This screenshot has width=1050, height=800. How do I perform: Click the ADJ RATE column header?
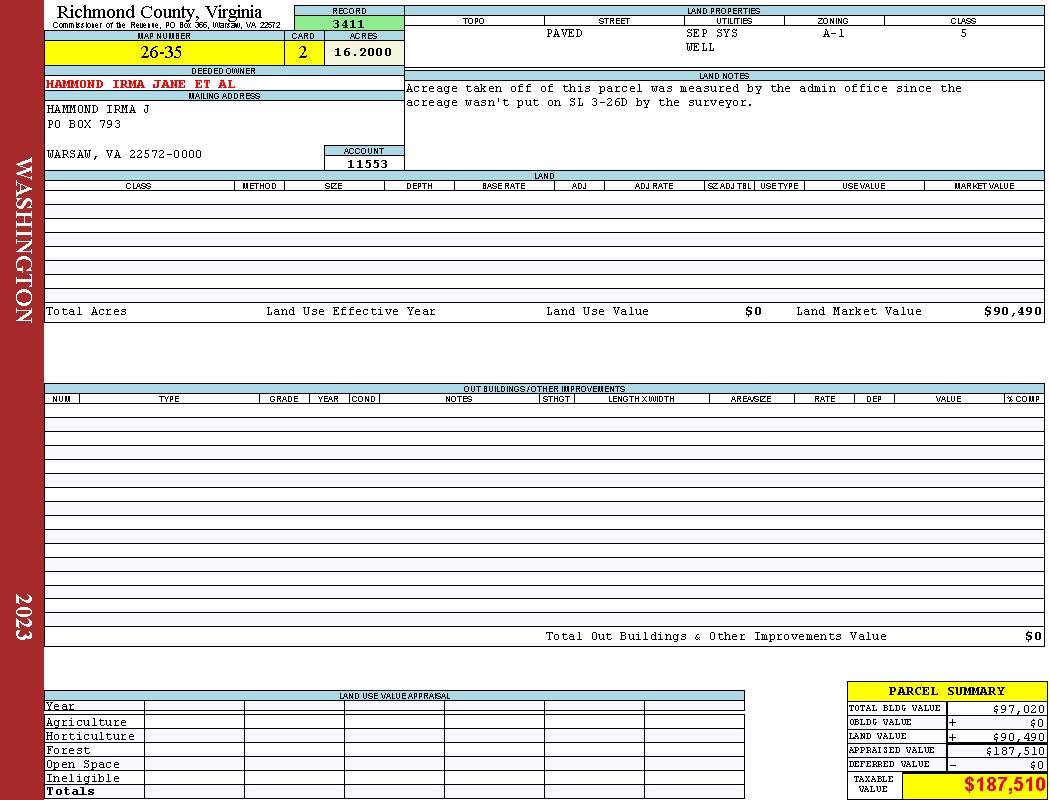point(654,186)
